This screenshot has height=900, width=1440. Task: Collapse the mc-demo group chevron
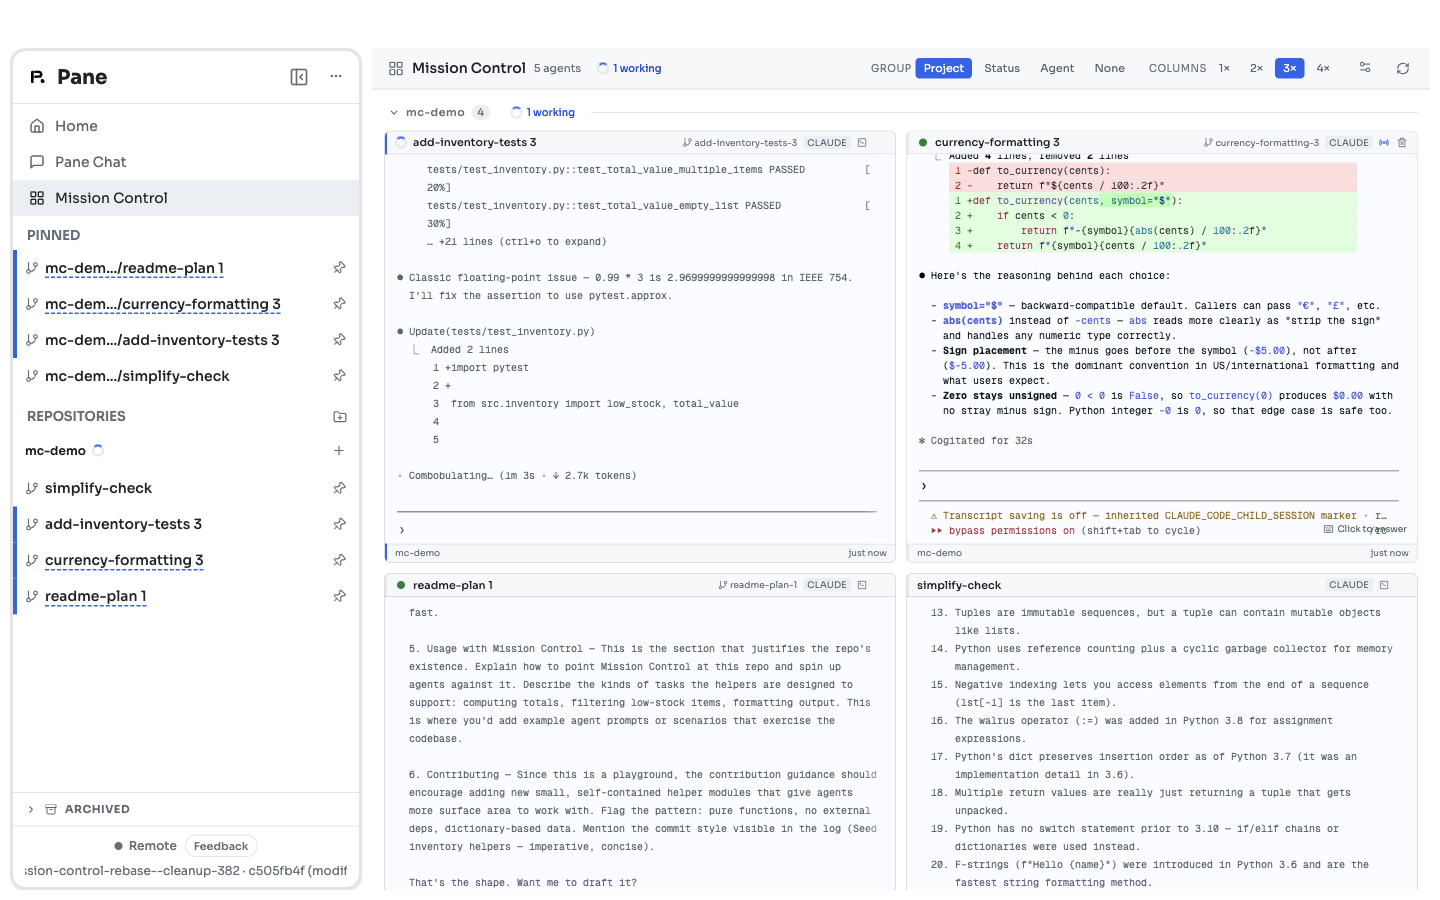pos(394,113)
